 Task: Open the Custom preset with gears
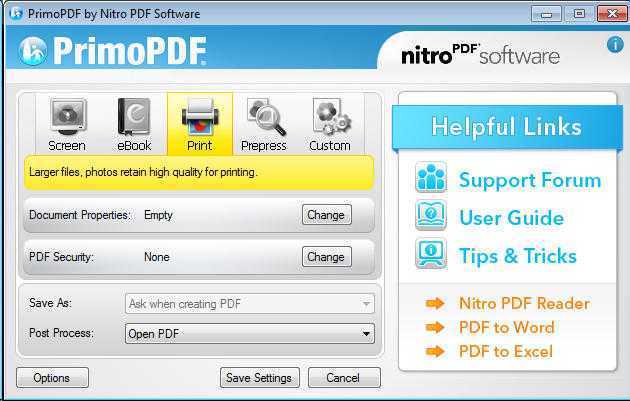[x=331, y=117]
